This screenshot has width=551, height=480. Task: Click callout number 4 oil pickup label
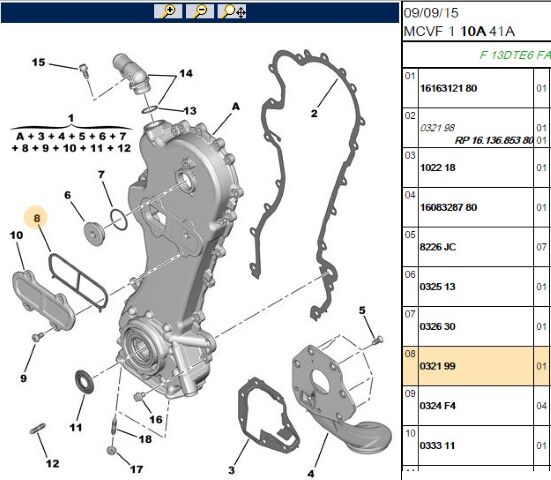[x=311, y=473]
